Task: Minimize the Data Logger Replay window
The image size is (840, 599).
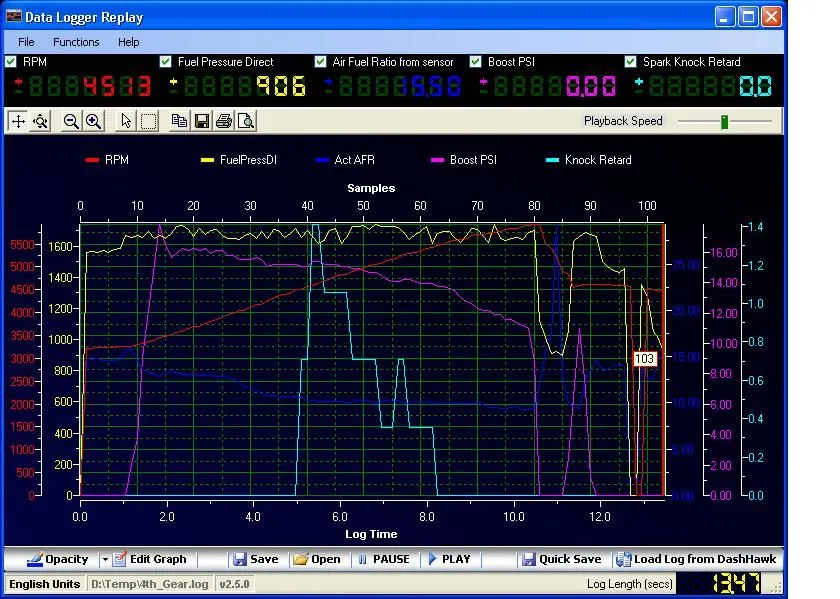Action: click(x=725, y=17)
